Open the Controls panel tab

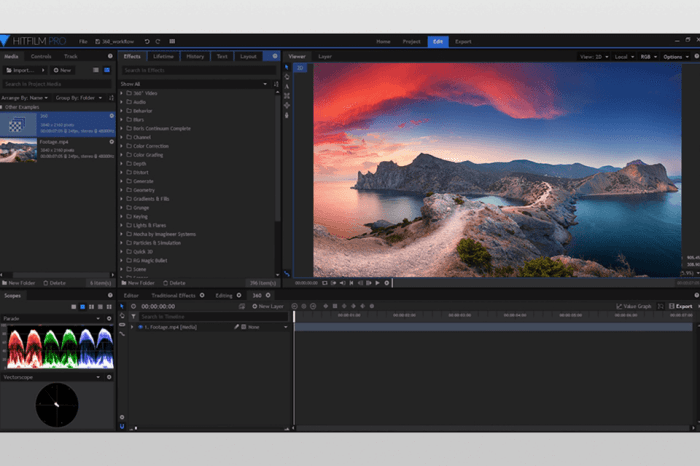41,56
